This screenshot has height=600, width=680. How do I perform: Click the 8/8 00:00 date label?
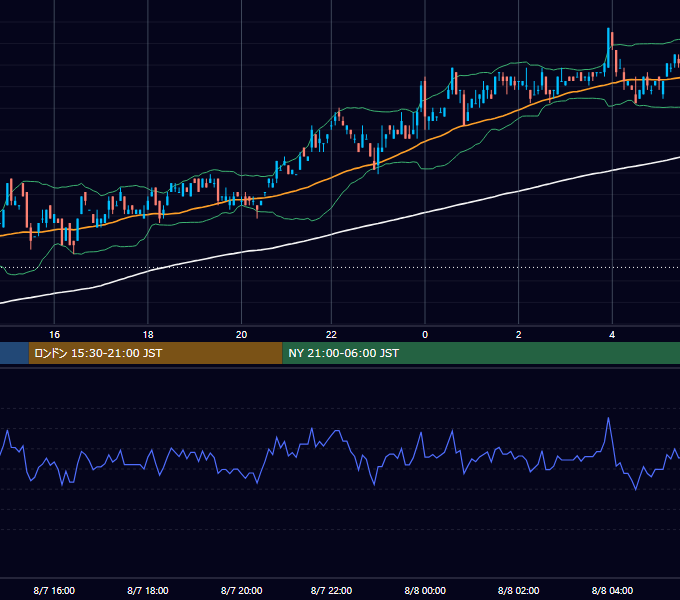click(425, 590)
